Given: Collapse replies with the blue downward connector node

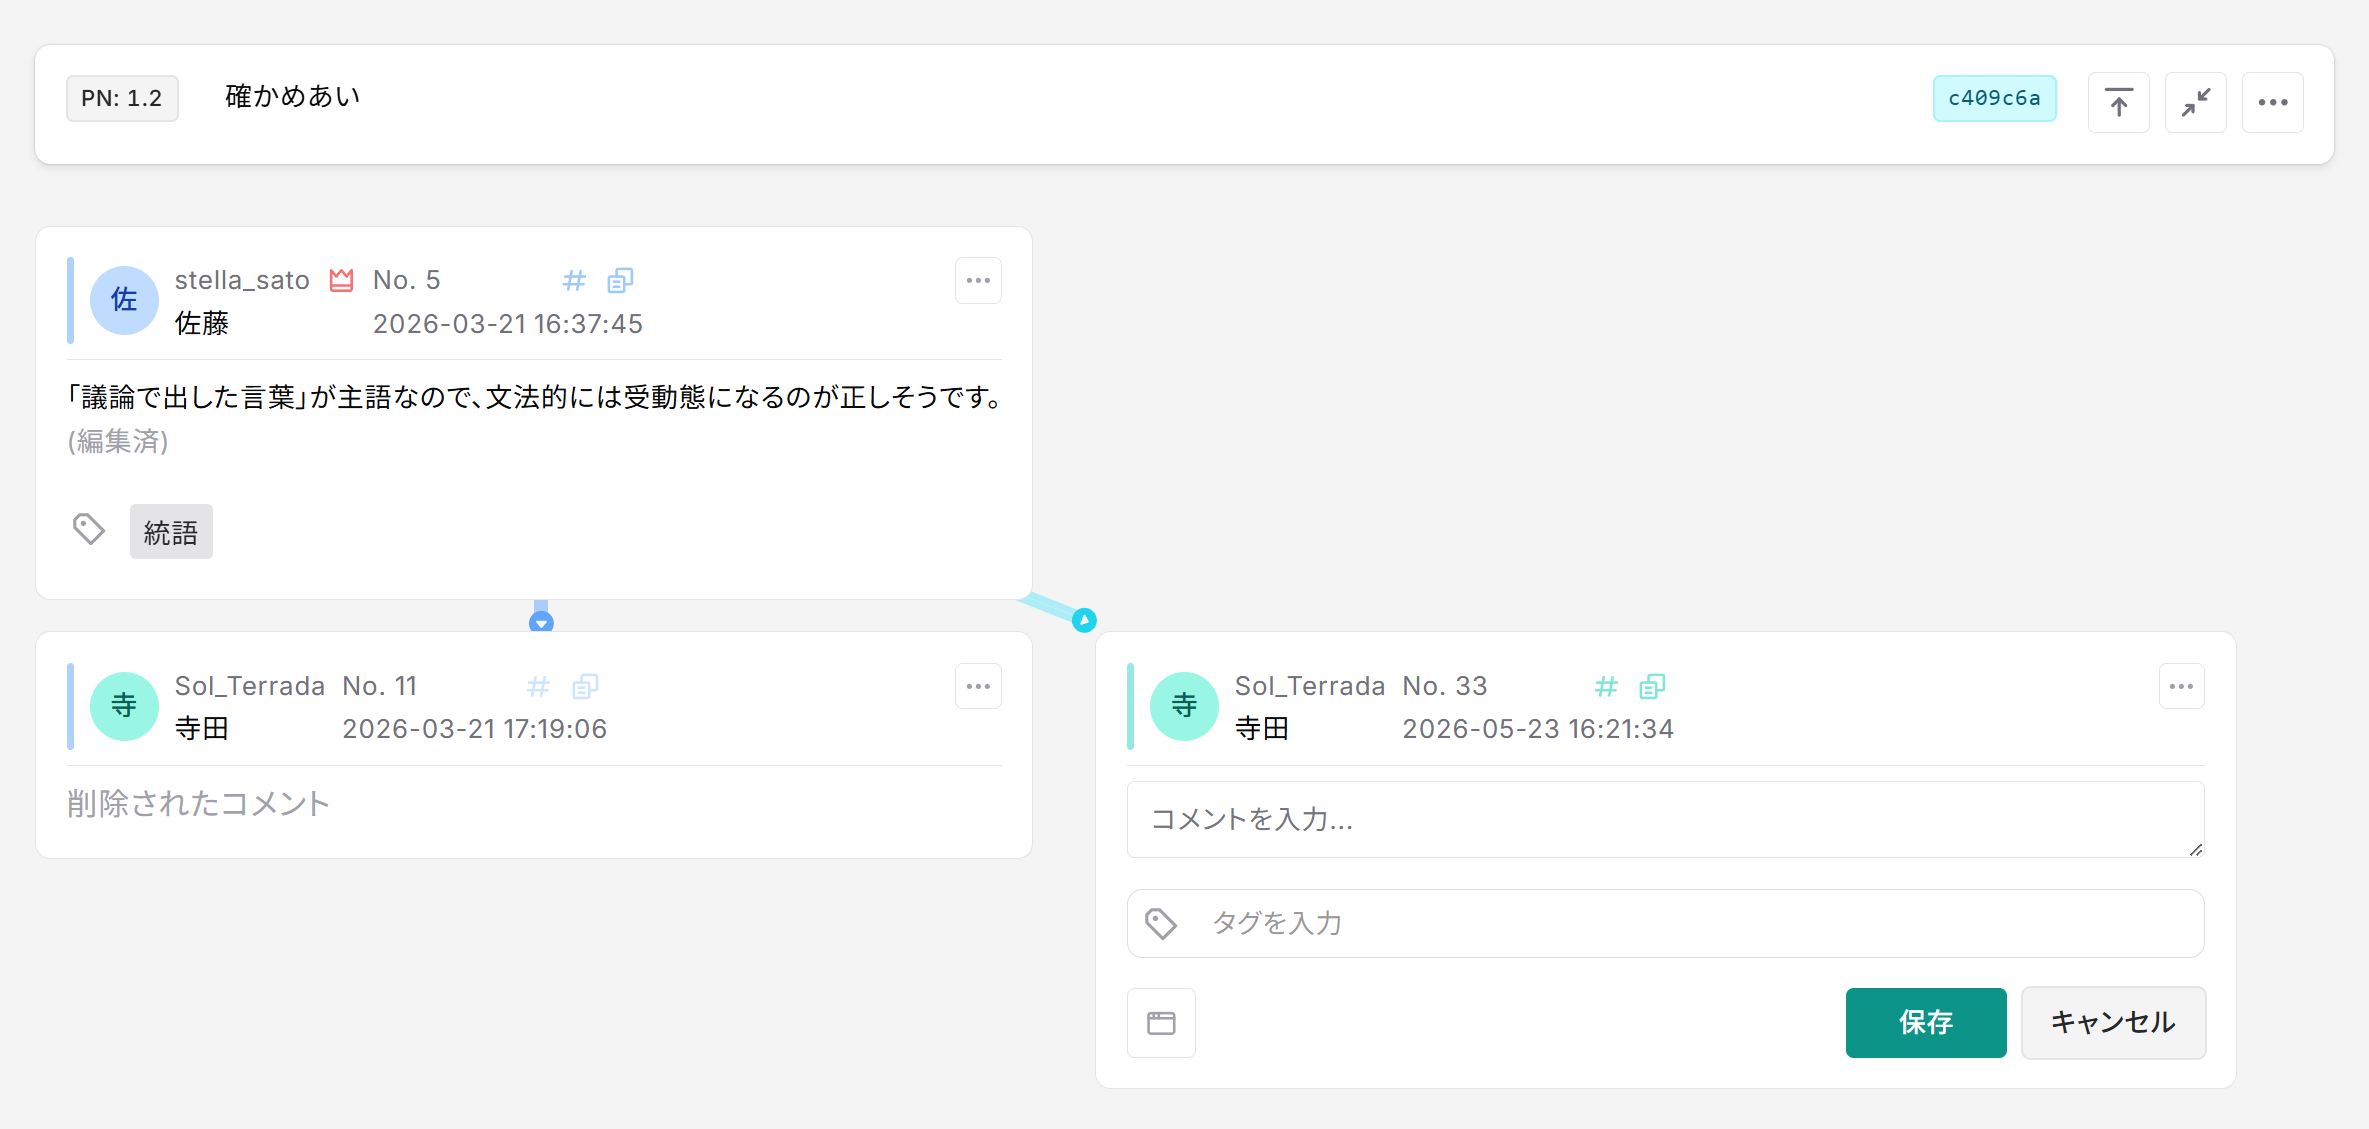Looking at the screenshot, I should point(541,622).
